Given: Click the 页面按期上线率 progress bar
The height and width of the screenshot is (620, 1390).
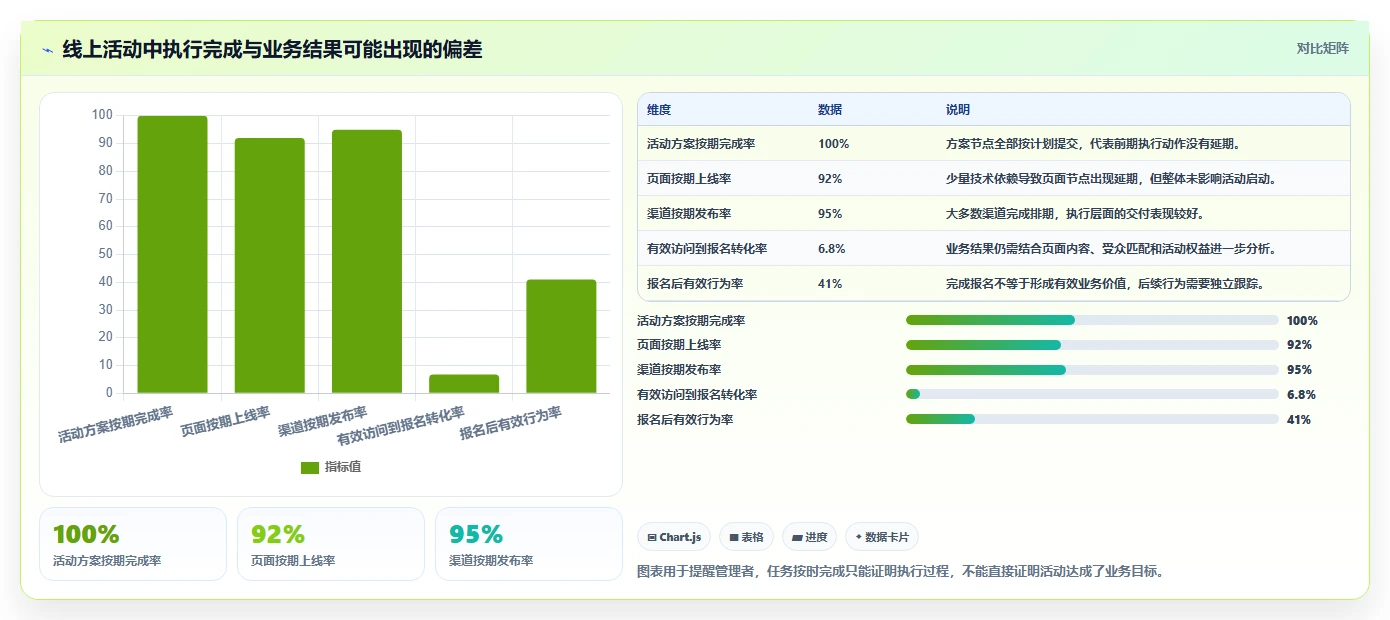Looking at the screenshot, I should [x=1092, y=345].
